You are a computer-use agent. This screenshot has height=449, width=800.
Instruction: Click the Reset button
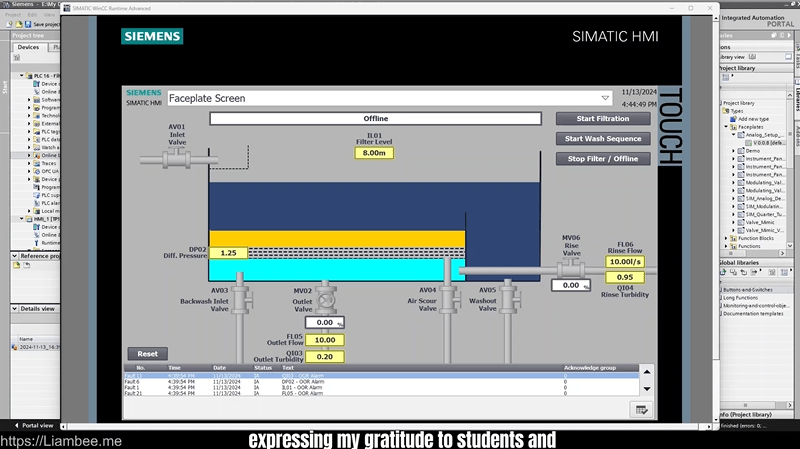[147, 354]
